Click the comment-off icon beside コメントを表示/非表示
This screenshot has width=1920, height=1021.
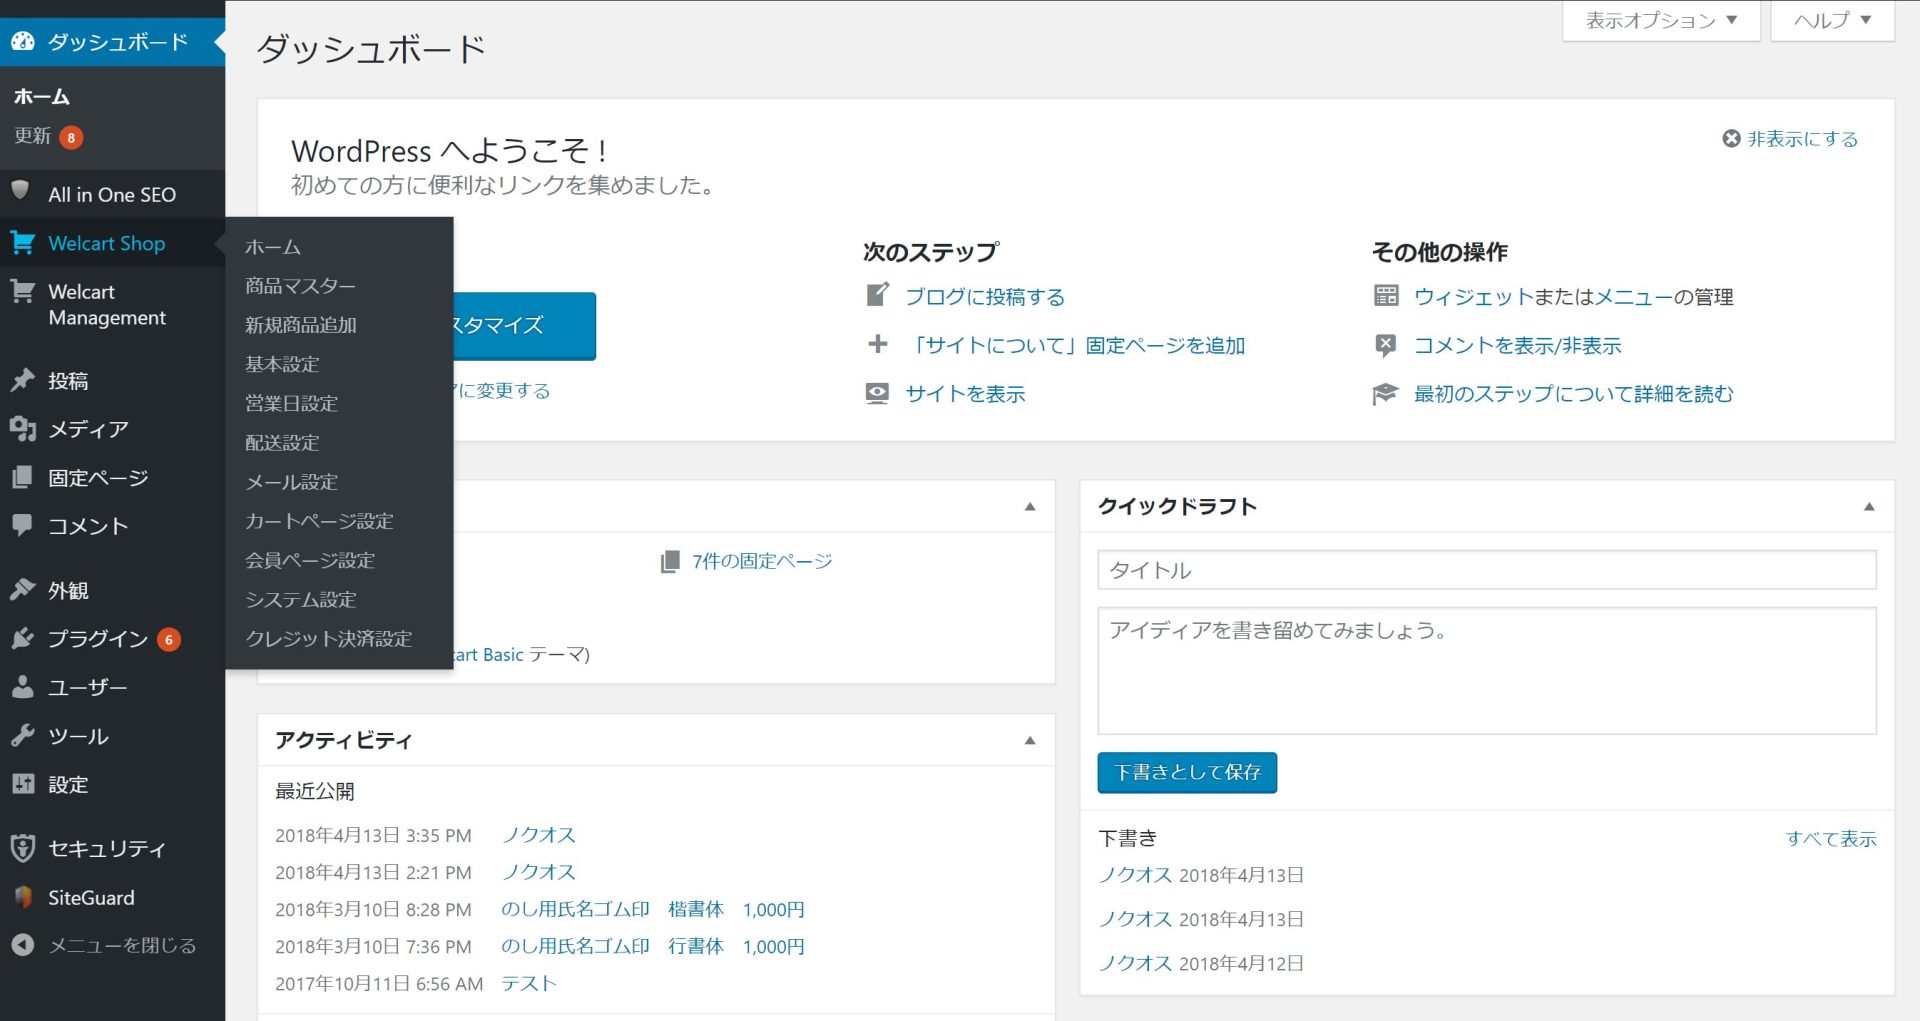[x=1386, y=345]
